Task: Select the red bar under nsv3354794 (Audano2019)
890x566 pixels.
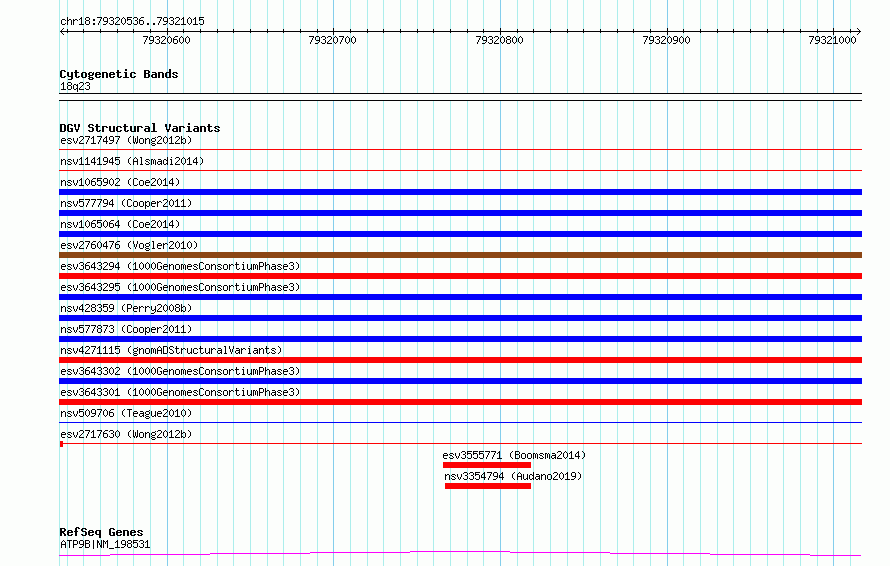Action: (488, 486)
